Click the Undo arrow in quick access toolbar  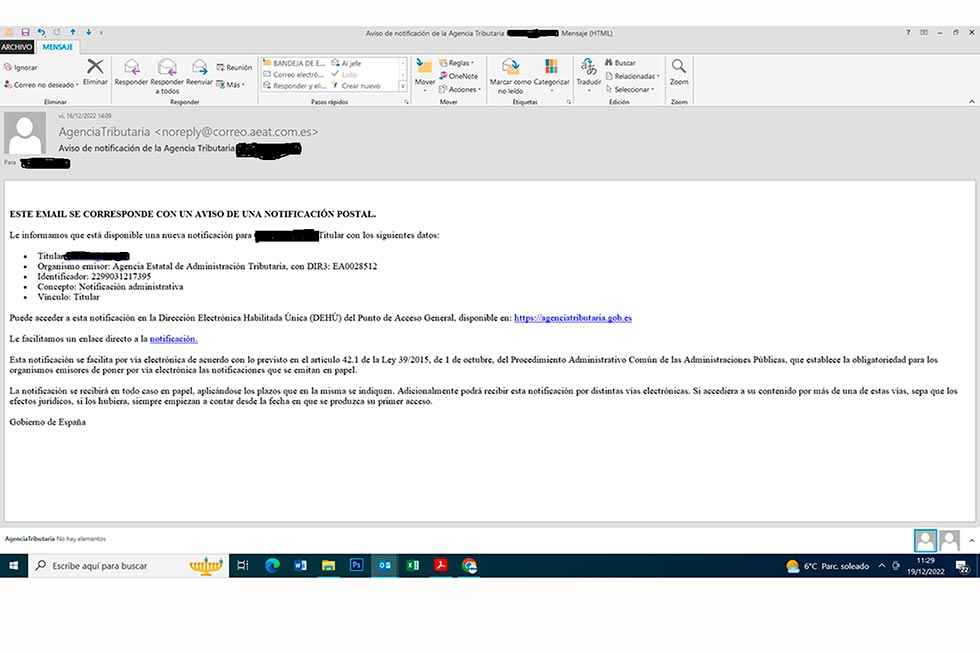pyautogui.click(x=41, y=32)
